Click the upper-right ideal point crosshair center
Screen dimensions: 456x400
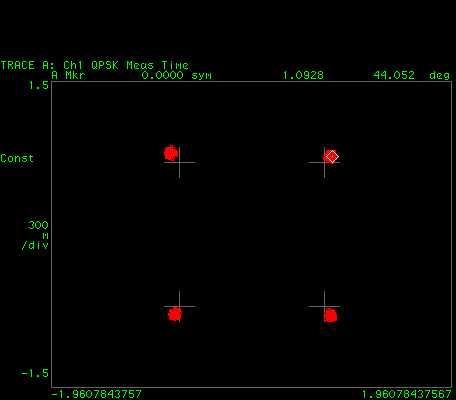click(x=324, y=162)
